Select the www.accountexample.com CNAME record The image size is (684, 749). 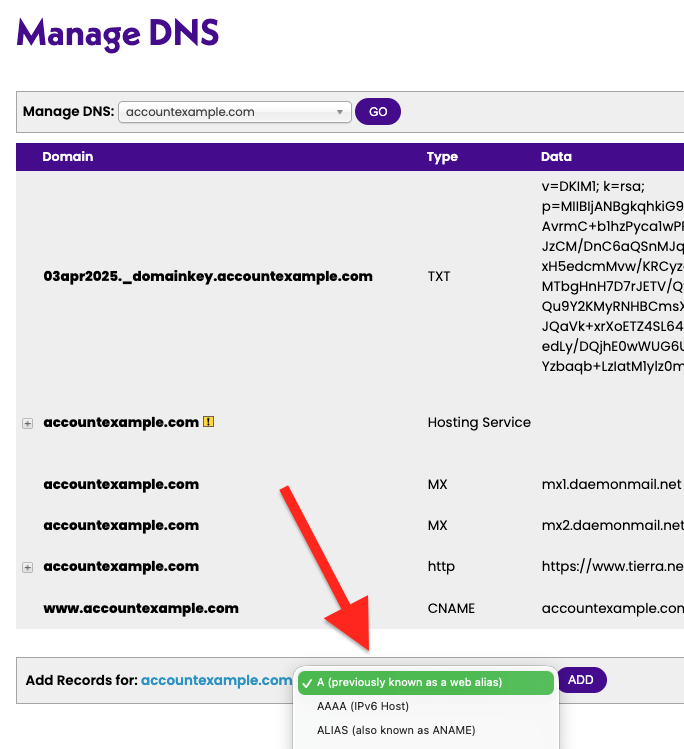[141, 608]
